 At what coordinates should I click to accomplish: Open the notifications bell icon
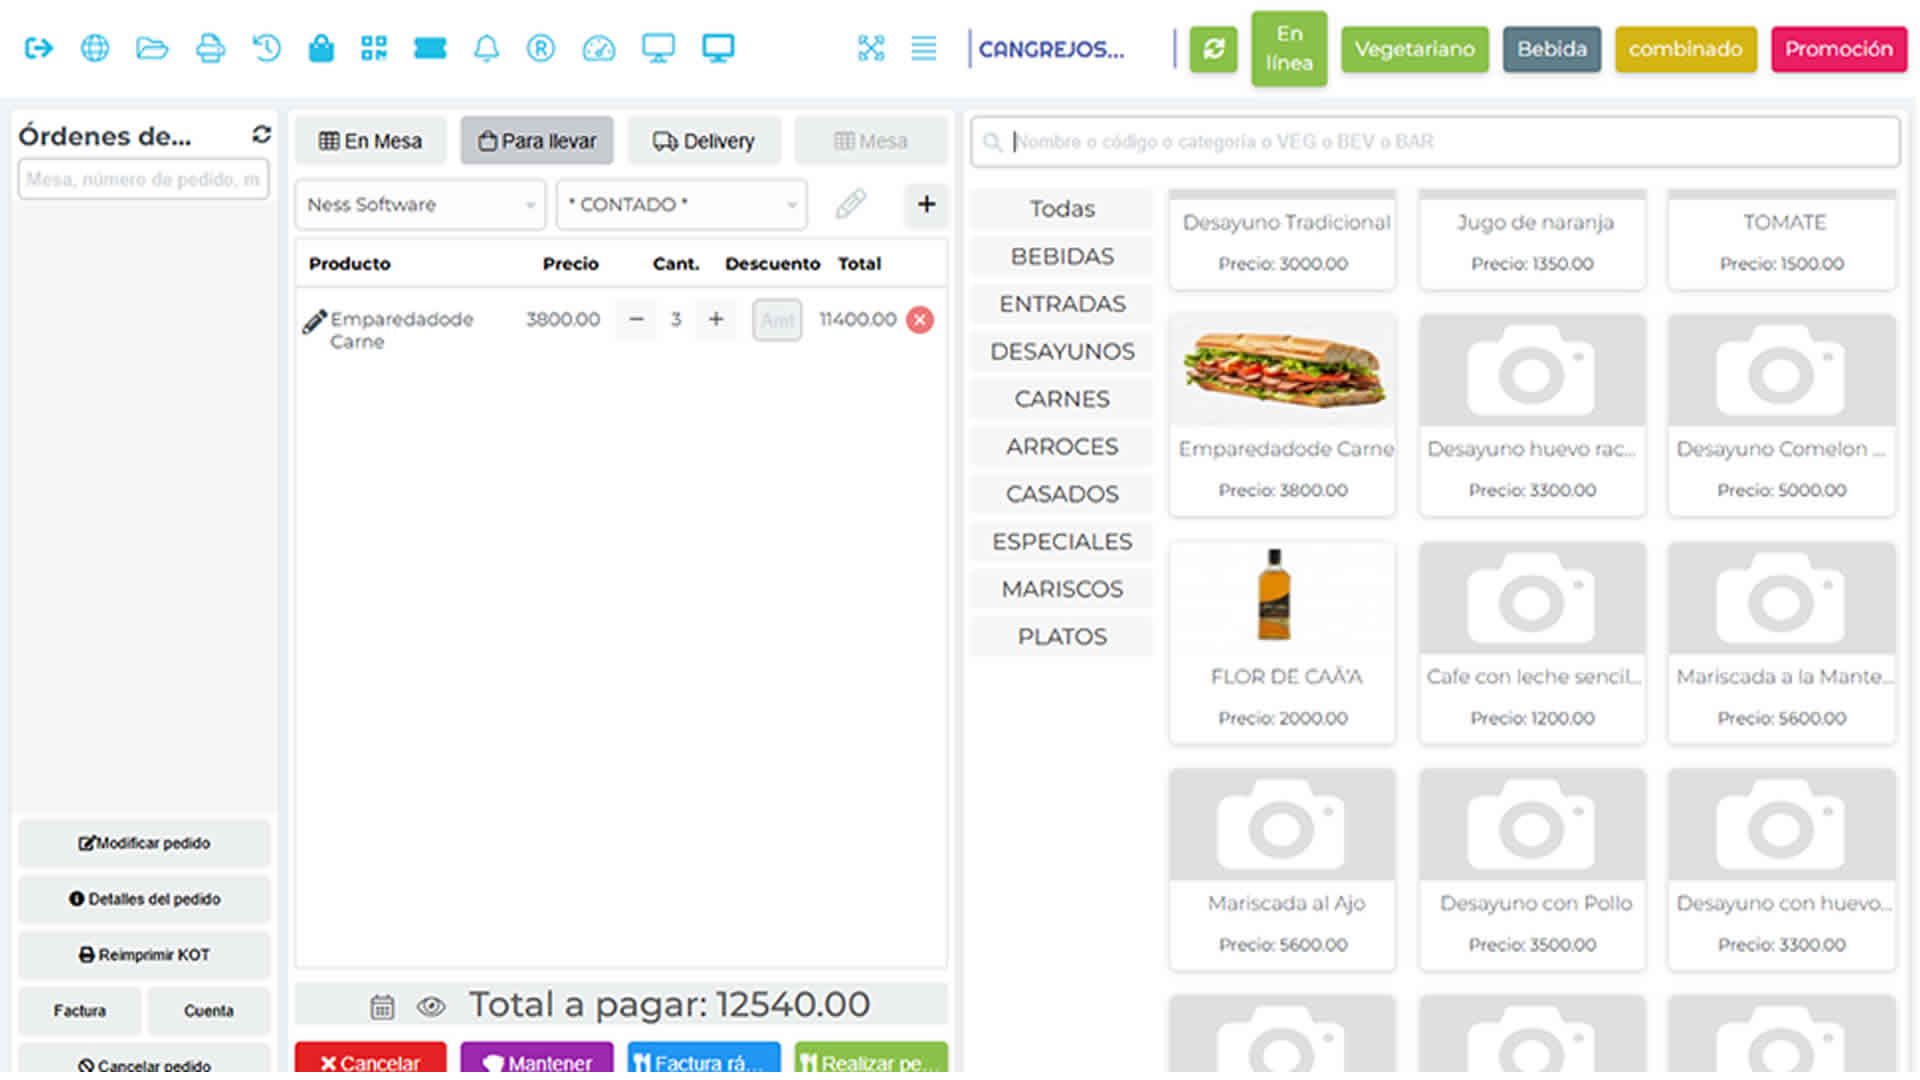pyautogui.click(x=486, y=48)
